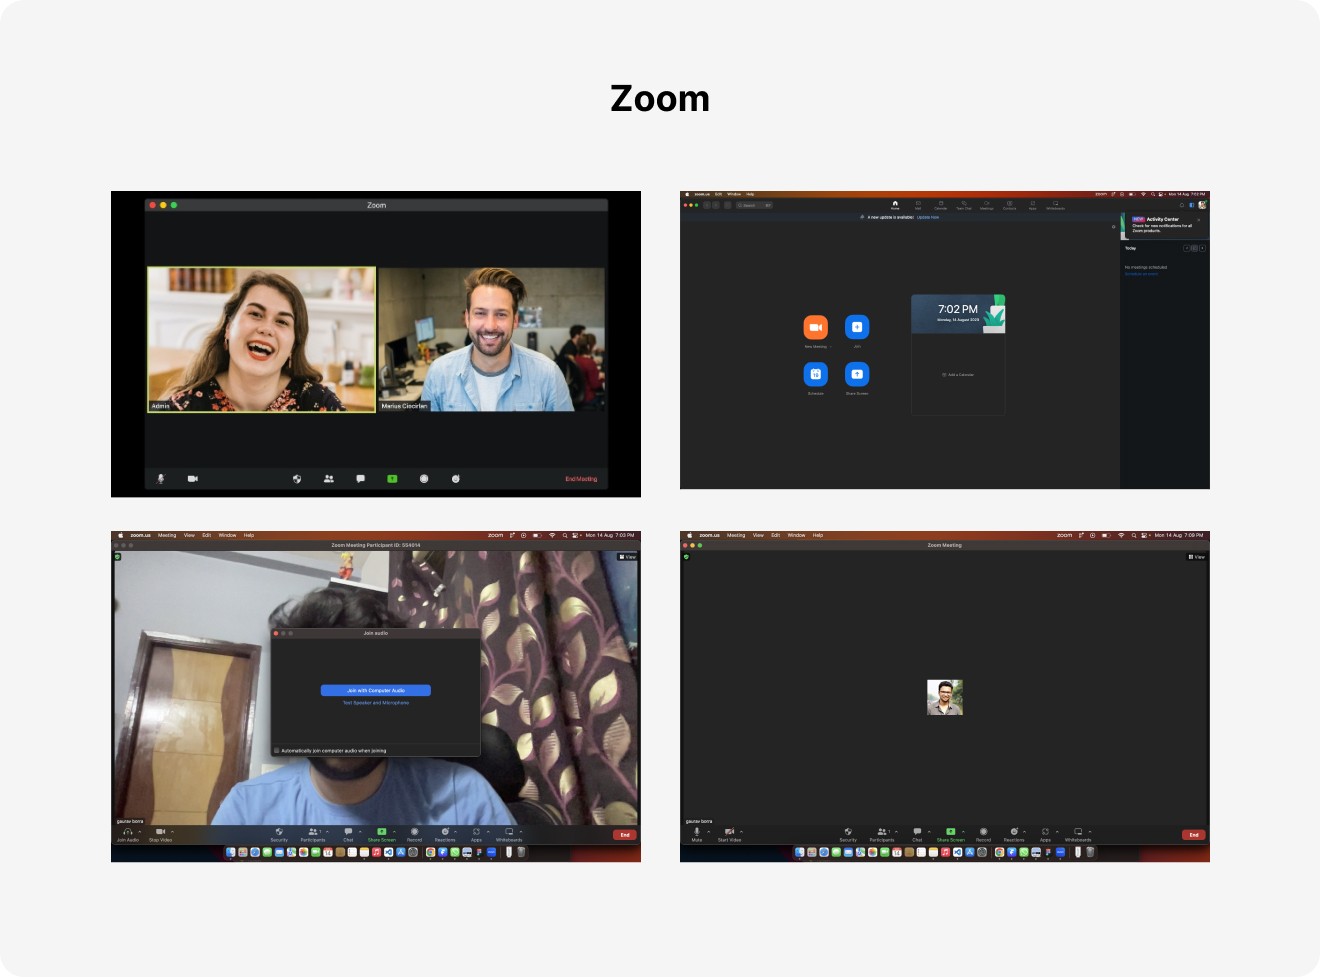
Task: Click Start Video in profile-photo meeting toolbar
Action: click(x=729, y=834)
